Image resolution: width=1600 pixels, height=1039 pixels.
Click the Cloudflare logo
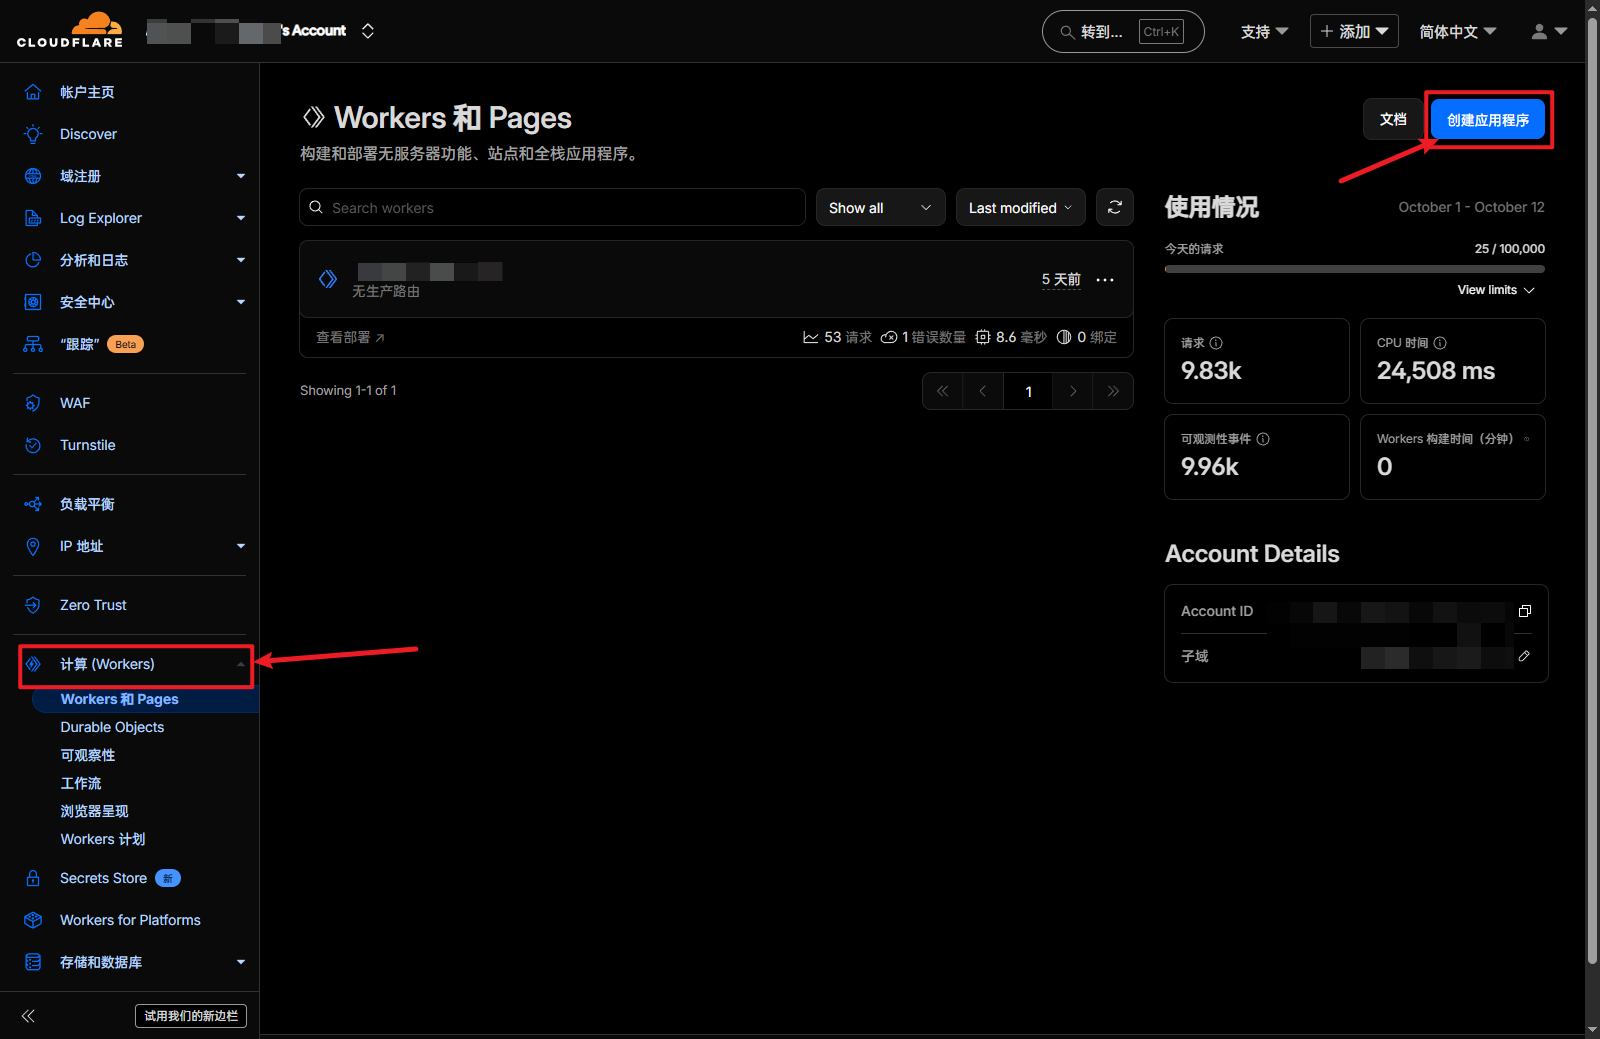pyautogui.click(x=70, y=29)
